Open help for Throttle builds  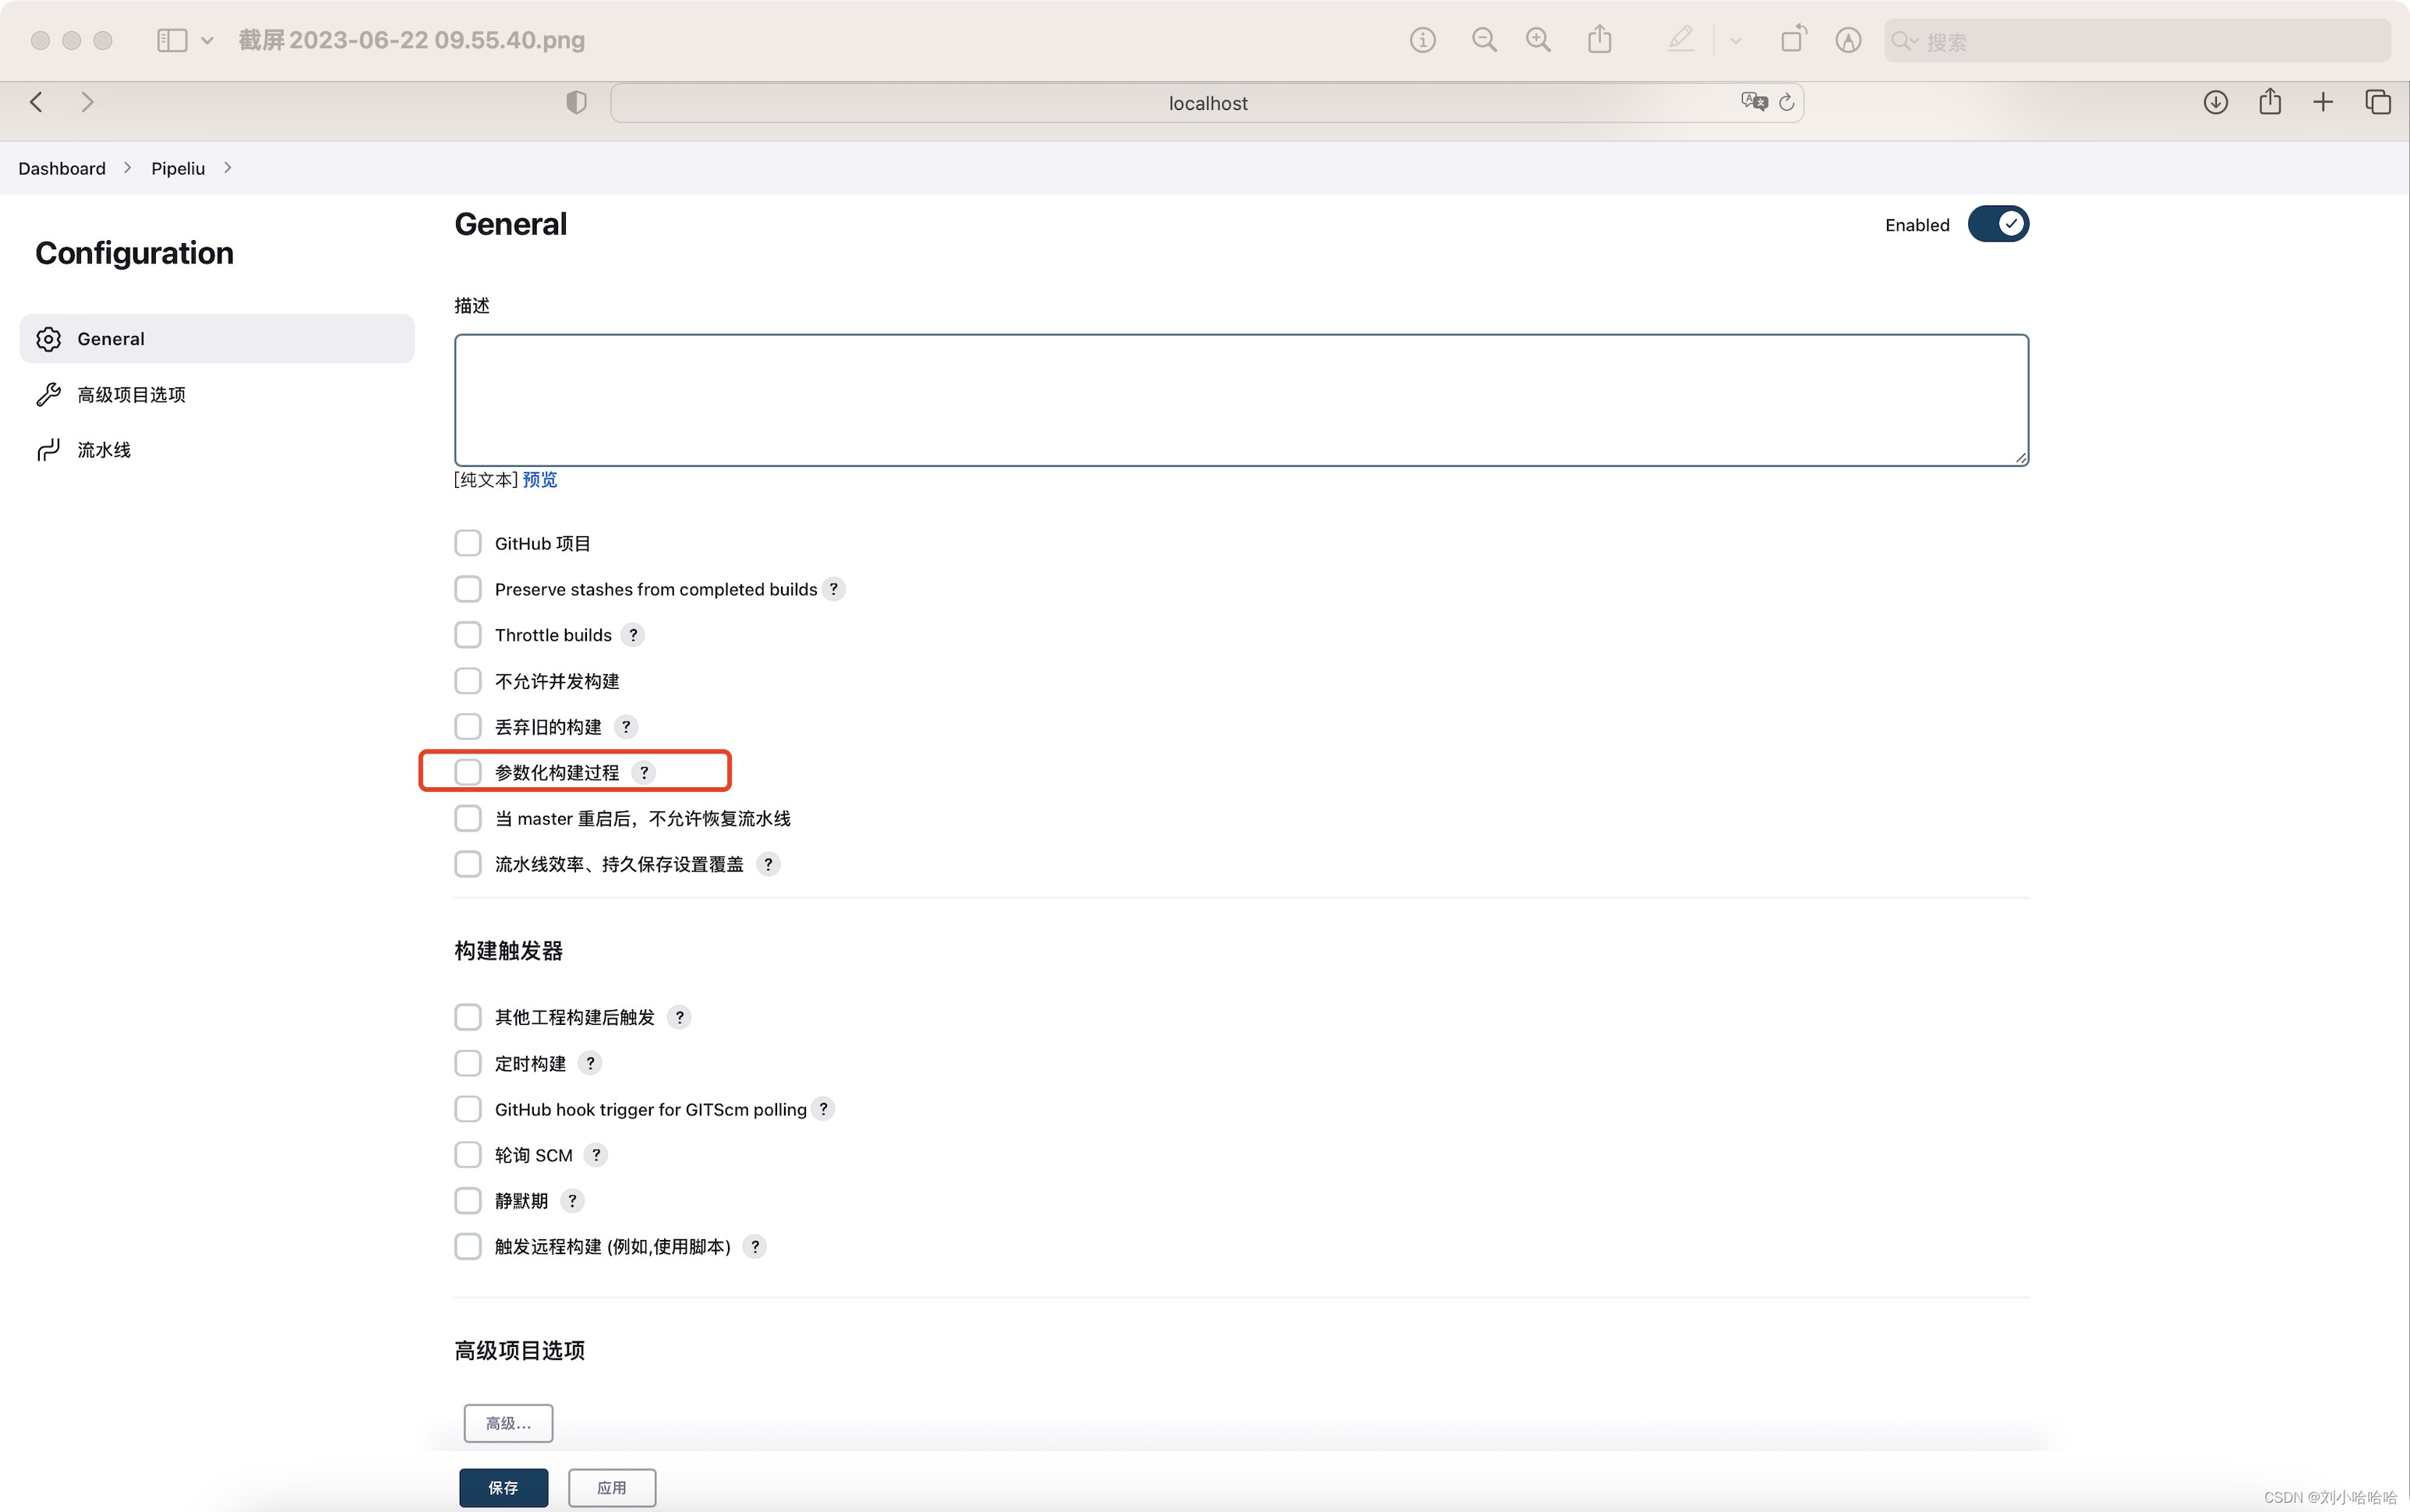point(633,635)
